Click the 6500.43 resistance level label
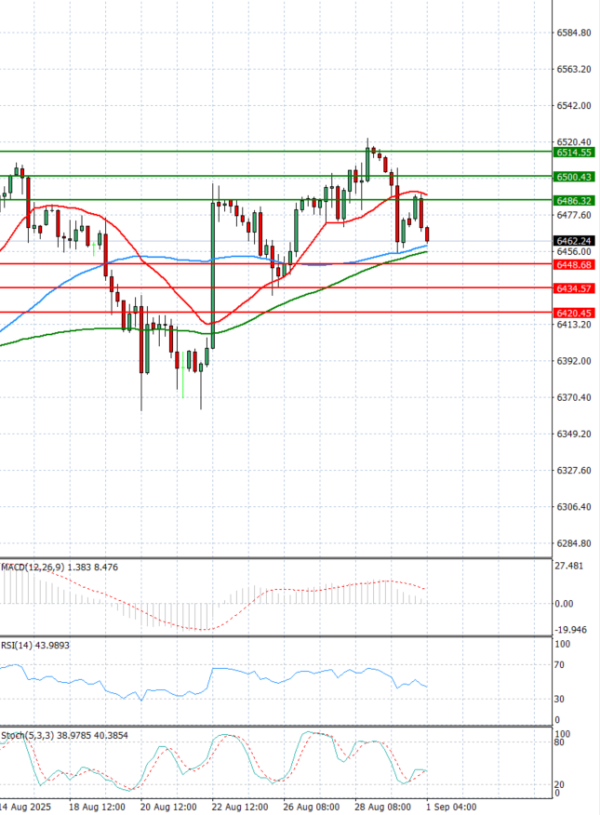The image size is (600, 815). pyautogui.click(x=574, y=177)
